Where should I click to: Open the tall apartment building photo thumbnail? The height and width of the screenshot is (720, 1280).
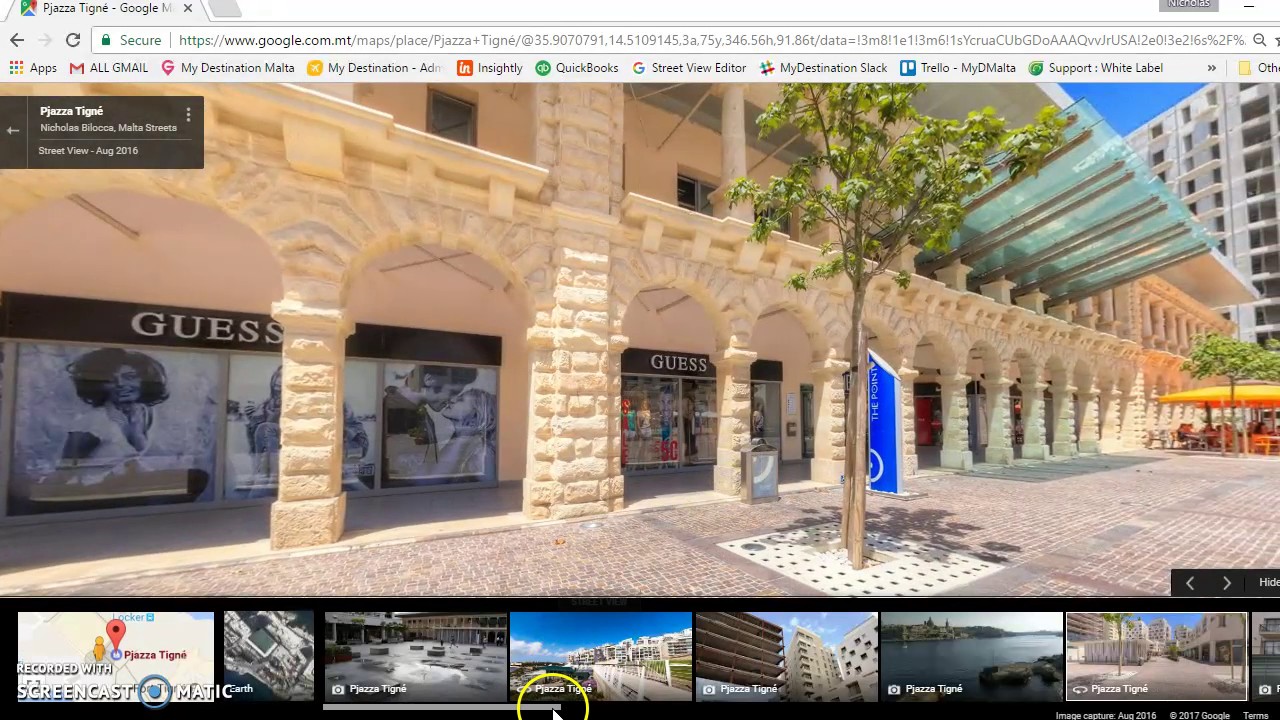pos(787,656)
